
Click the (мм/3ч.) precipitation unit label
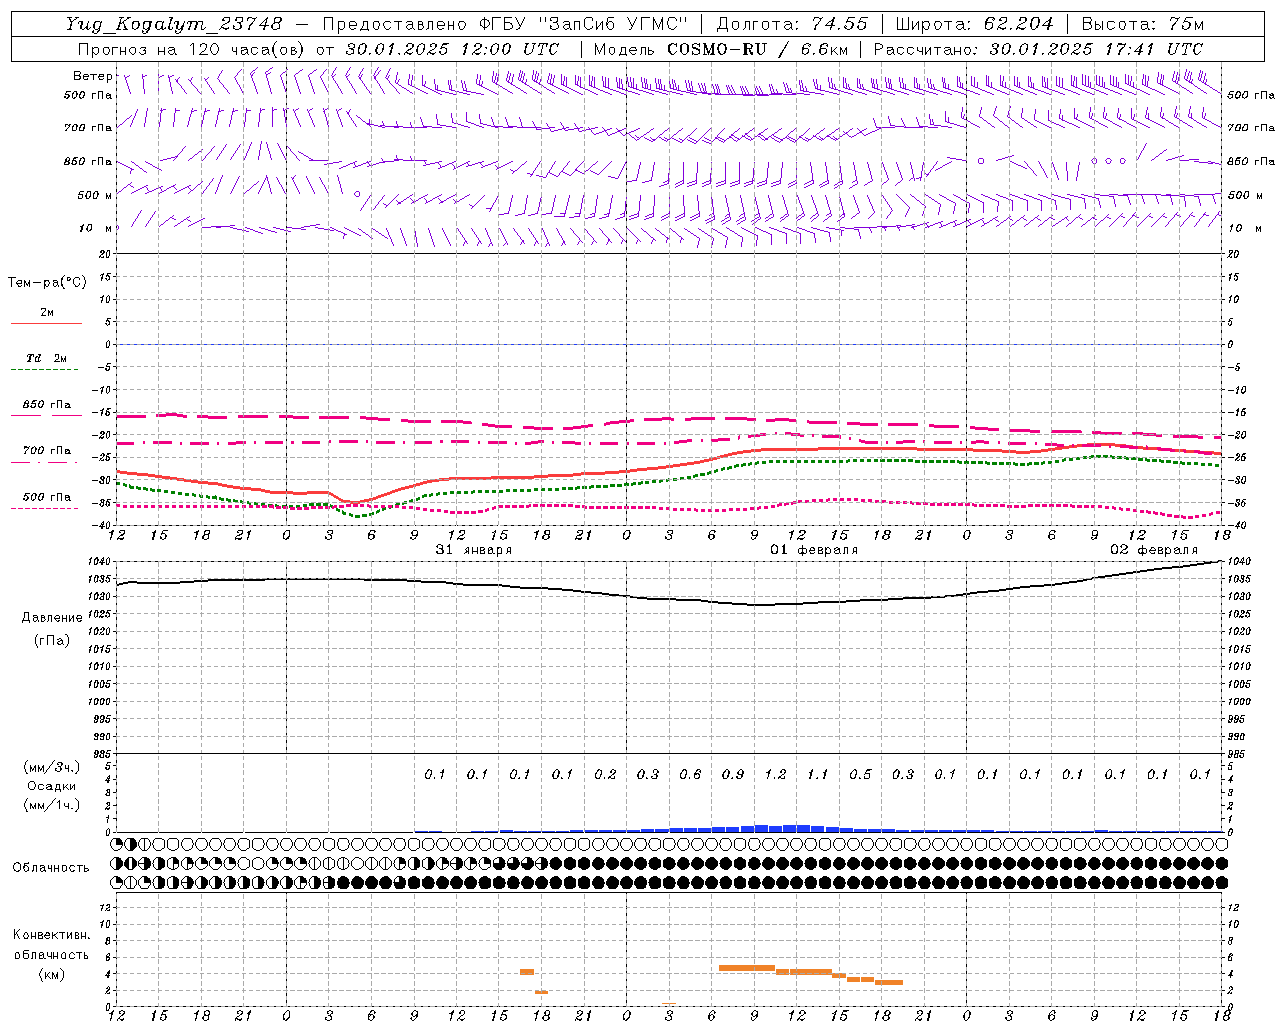[x=52, y=767]
